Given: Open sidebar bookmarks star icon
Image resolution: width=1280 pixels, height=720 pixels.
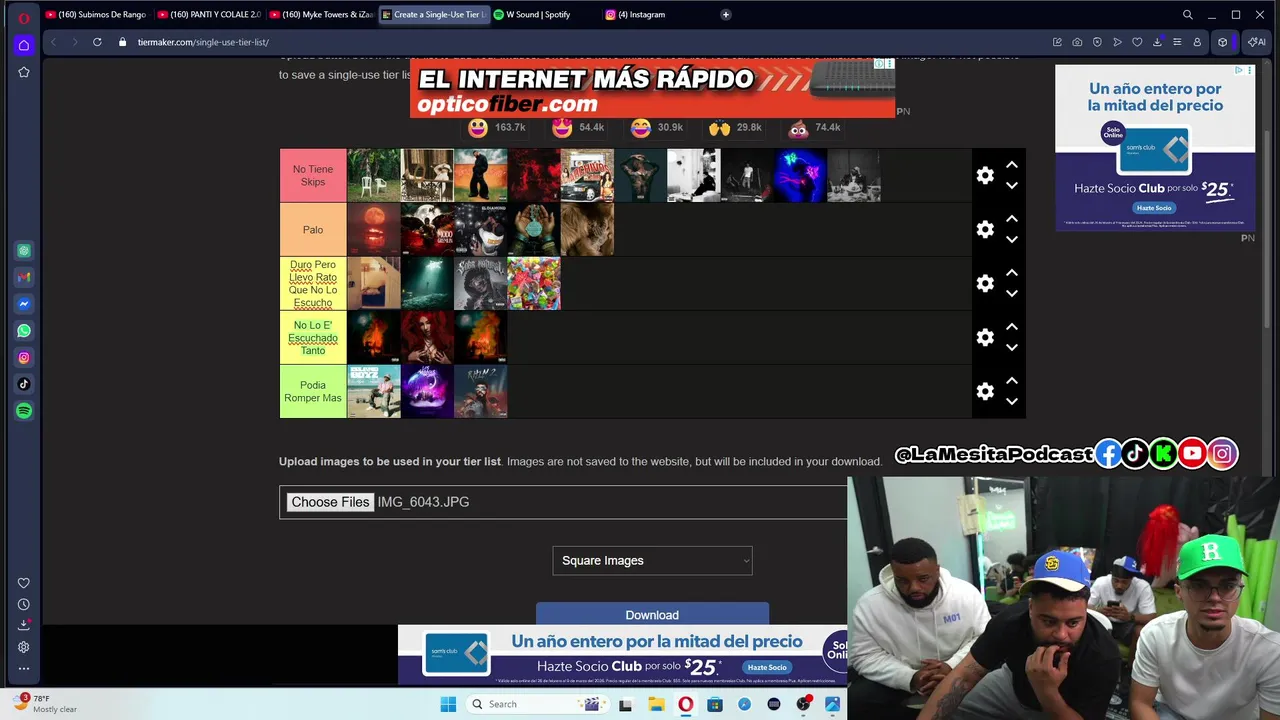Looking at the screenshot, I should 24,72.
